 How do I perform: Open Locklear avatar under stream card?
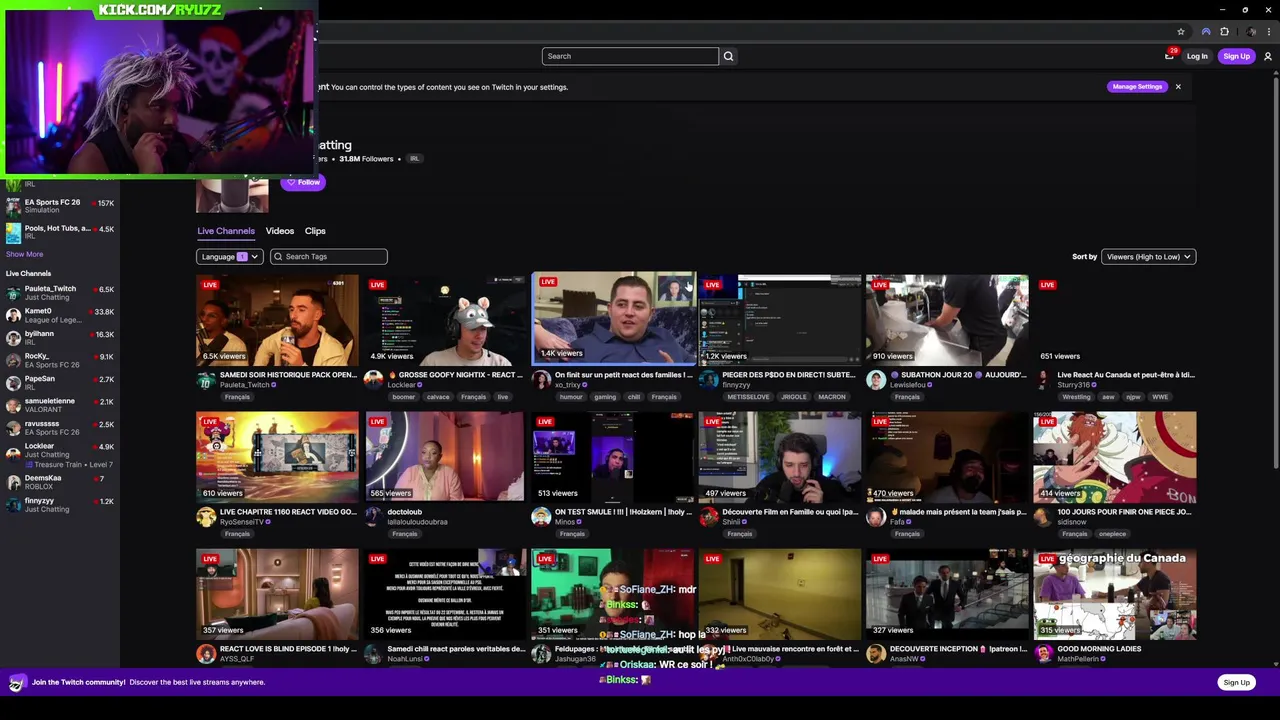click(373, 380)
